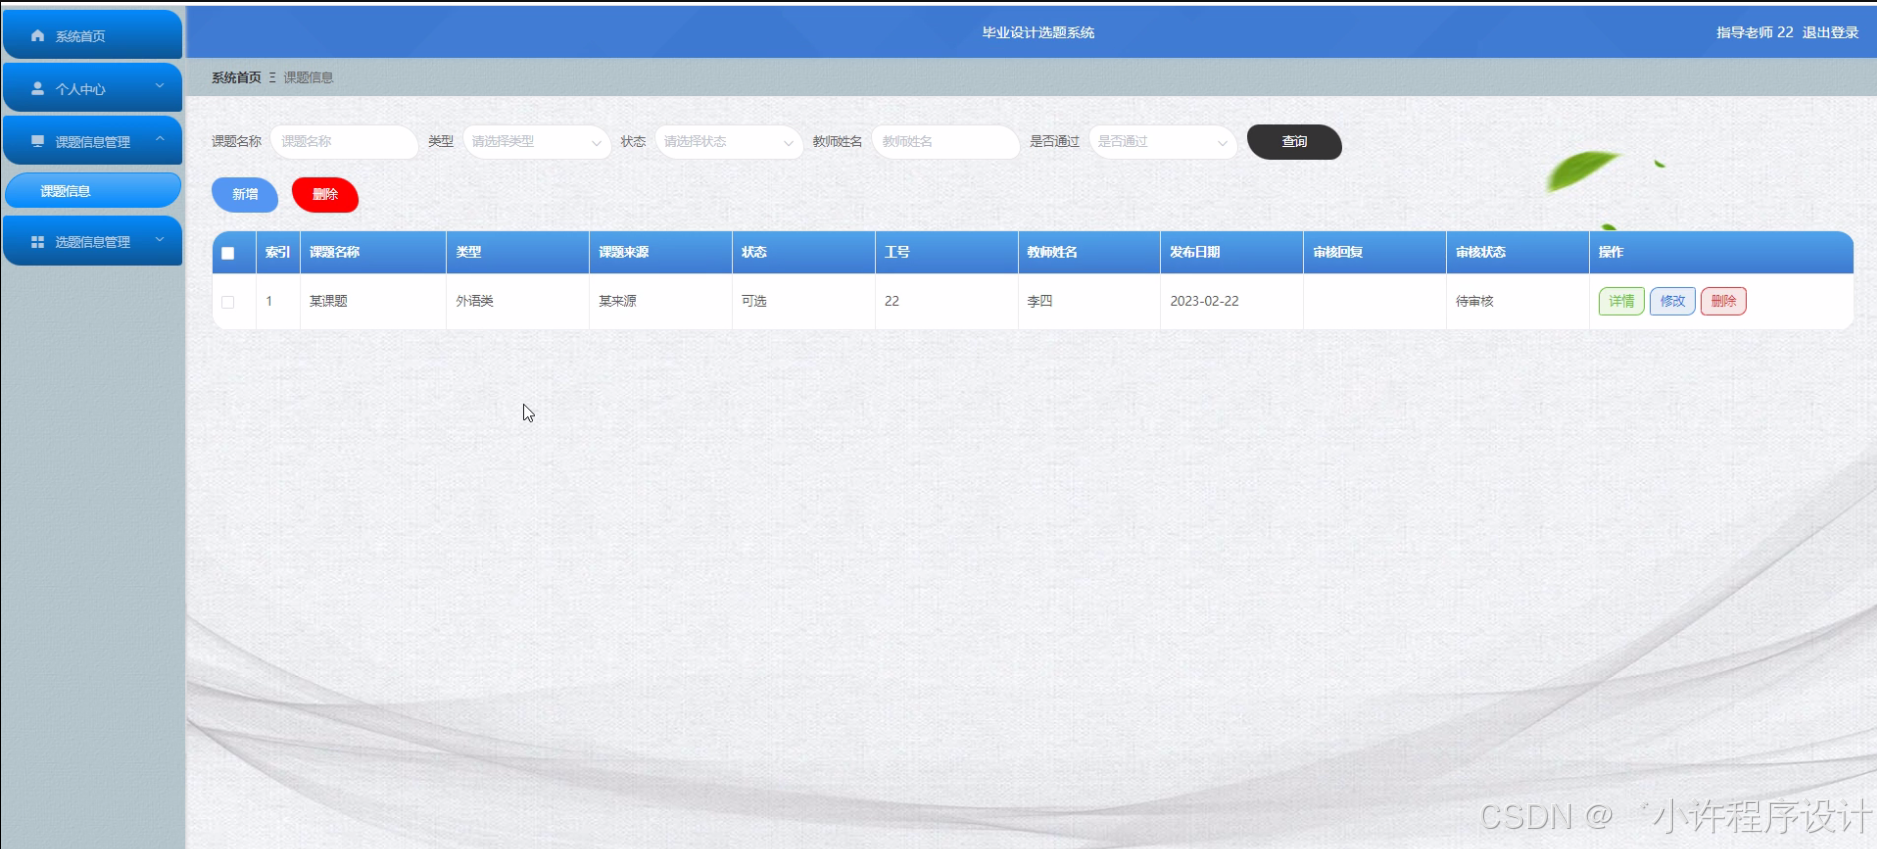The width and height of the screenshot is (1877, 849).
Task: Open 个人中心 sidebar menu
Action: pyautogui.click(x=93, y=88)
